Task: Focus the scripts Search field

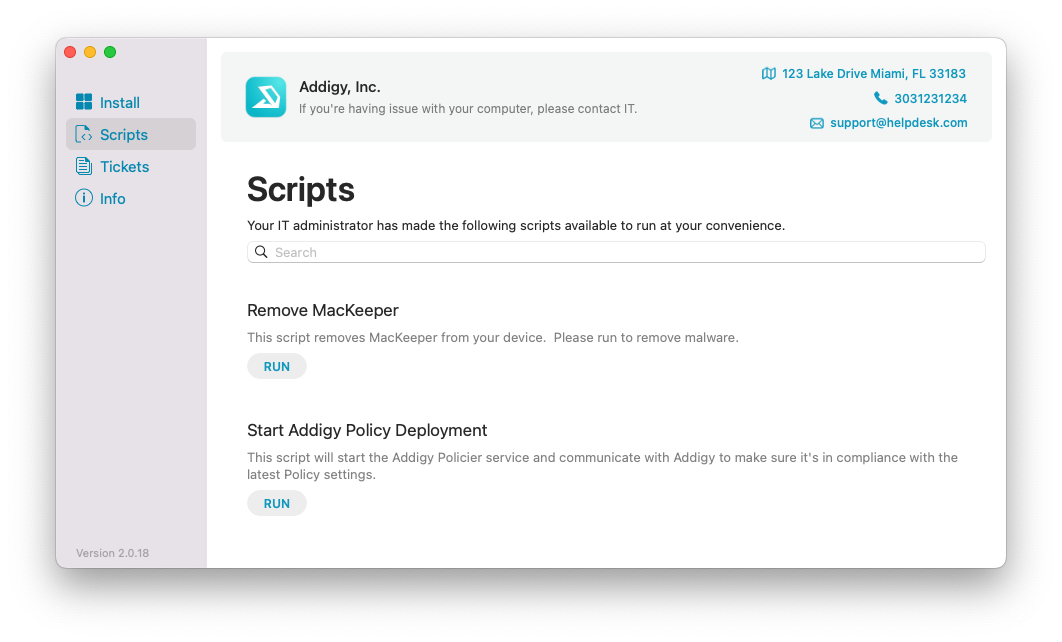Action: click(x=616, y=252)
